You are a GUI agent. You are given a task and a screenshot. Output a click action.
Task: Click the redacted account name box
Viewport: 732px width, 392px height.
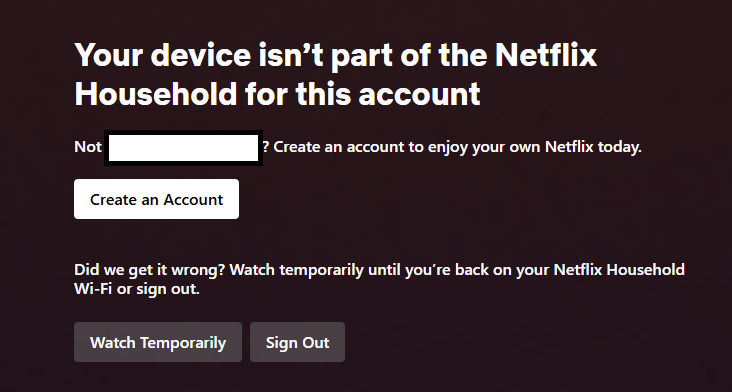click(183, 148)
